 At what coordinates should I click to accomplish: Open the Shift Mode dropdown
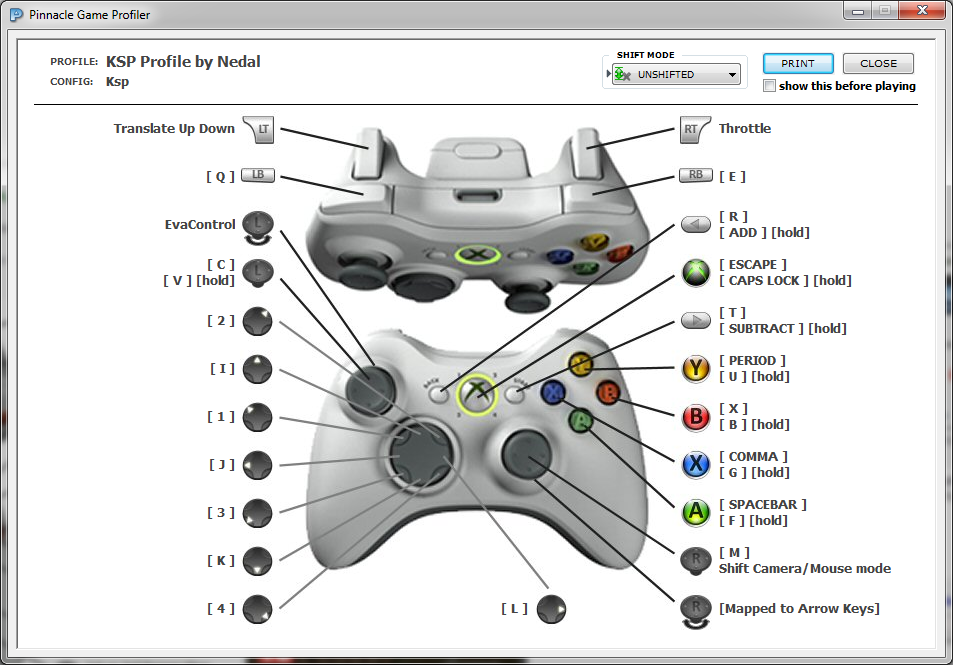click(x=676, y=74)
